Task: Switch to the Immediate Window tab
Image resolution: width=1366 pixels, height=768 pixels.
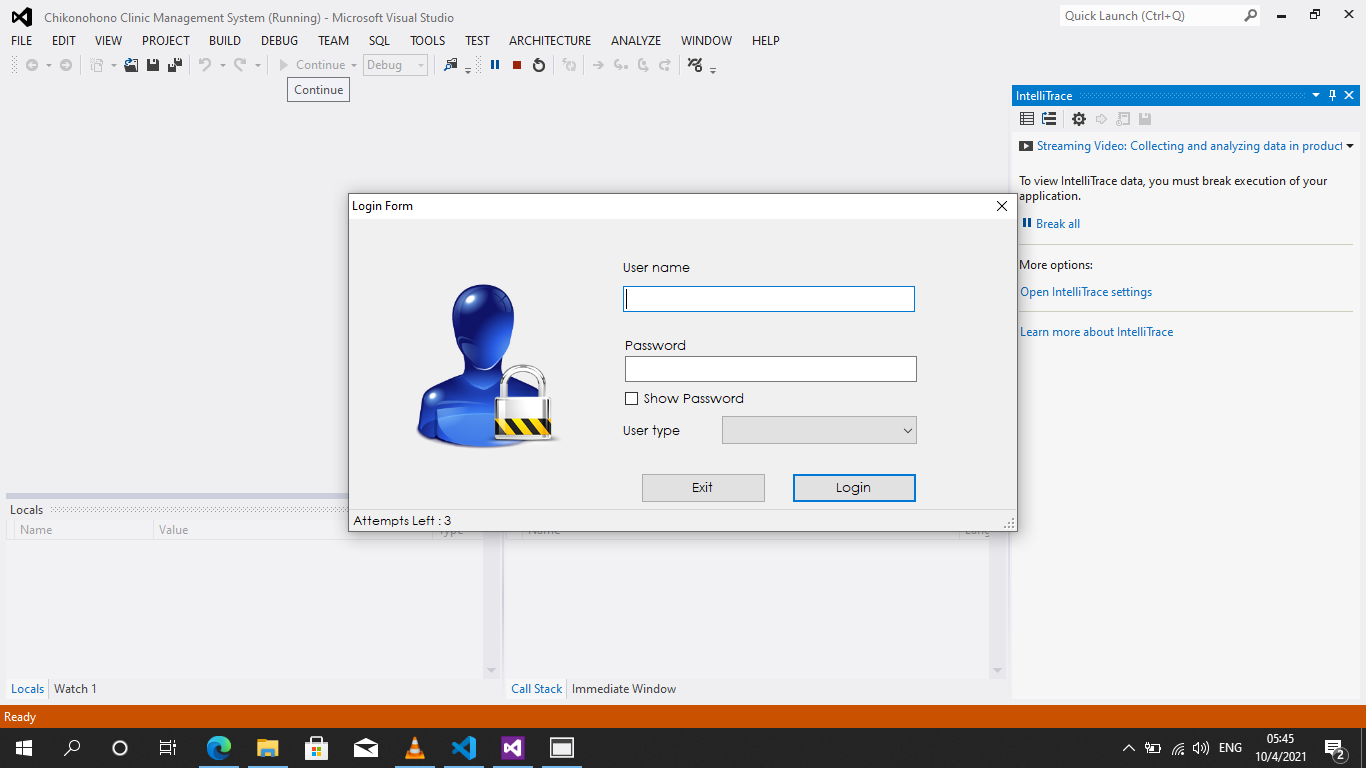Action: [x=624, y=689]
